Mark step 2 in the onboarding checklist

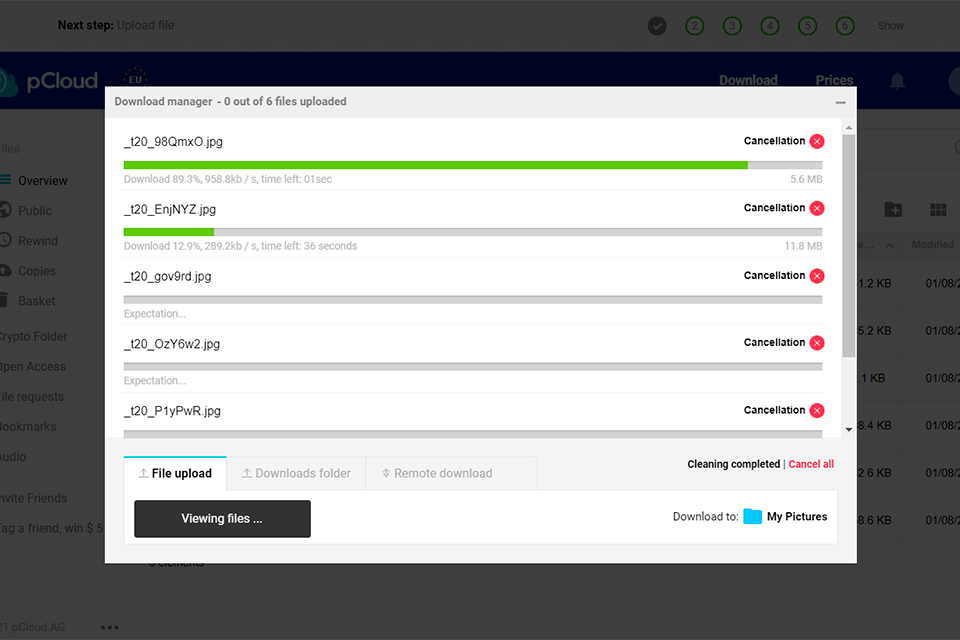click(x=695, y=25)
